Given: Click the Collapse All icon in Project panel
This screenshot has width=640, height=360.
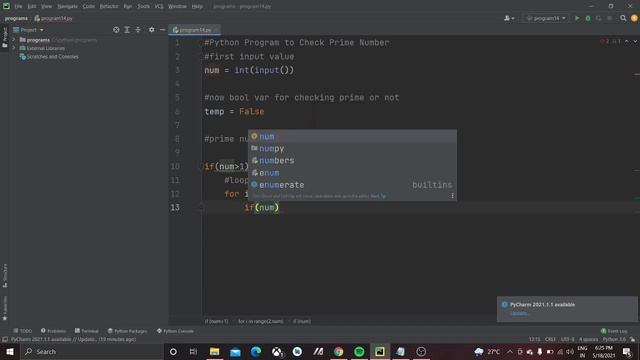Looking at the screenshot, I should 138,30.
